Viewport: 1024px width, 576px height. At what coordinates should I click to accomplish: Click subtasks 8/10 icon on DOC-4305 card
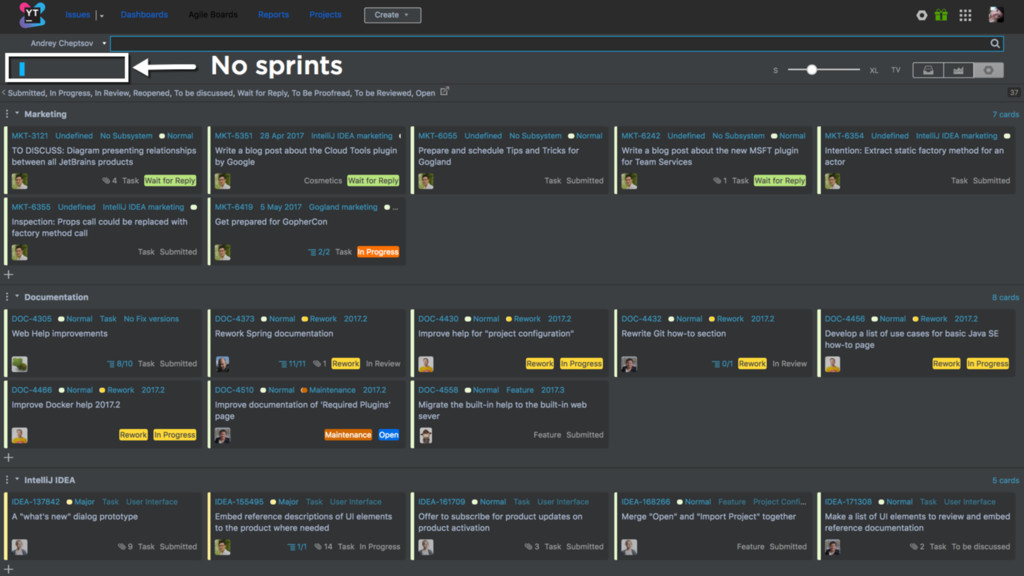(x=111, y=364)
